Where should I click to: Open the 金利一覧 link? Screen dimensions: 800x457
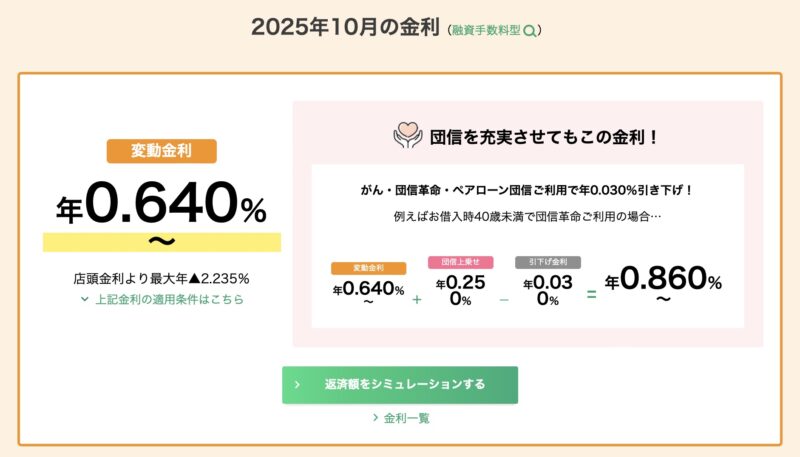point(406,418)
